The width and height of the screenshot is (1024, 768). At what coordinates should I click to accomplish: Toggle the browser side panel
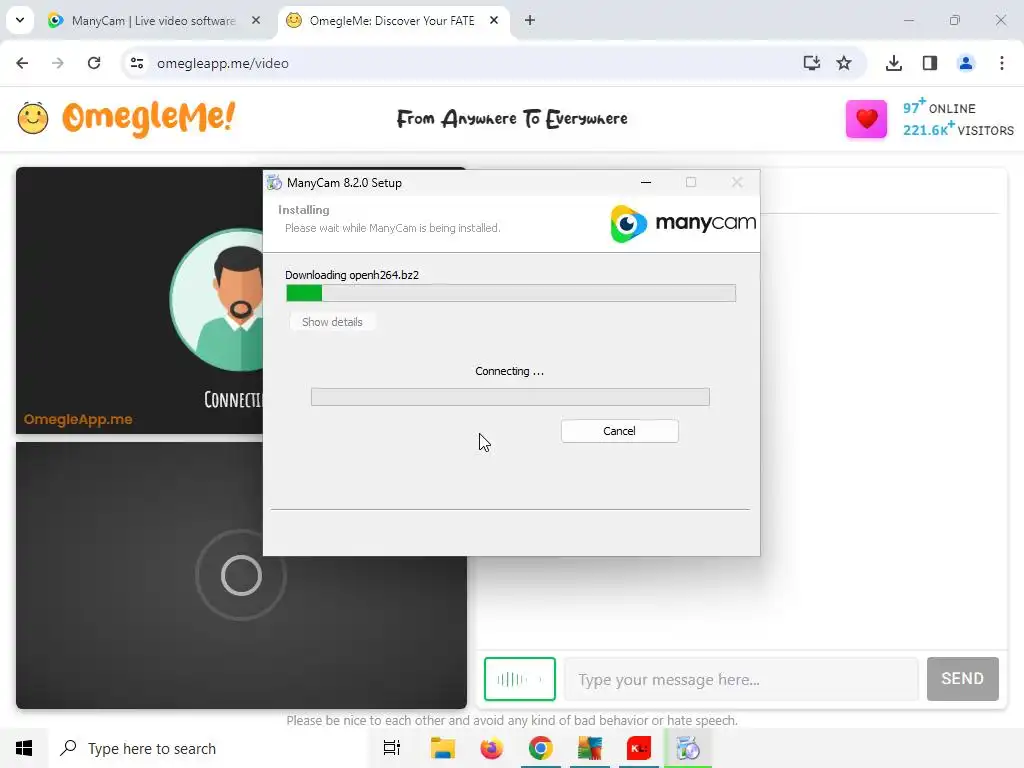pos(930,63)
